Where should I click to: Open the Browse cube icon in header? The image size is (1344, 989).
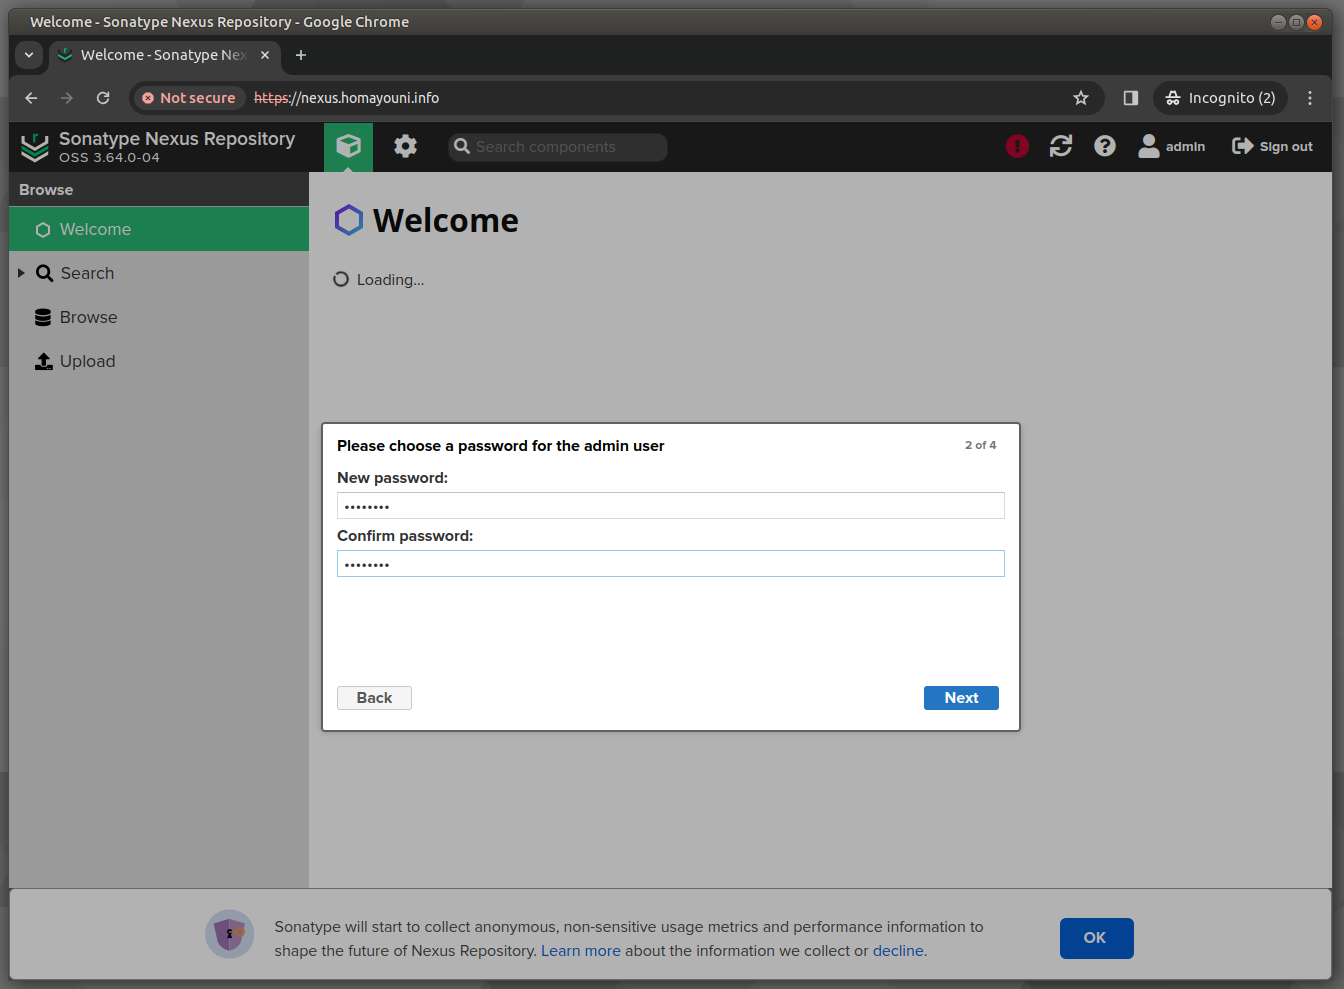point(348,147)
